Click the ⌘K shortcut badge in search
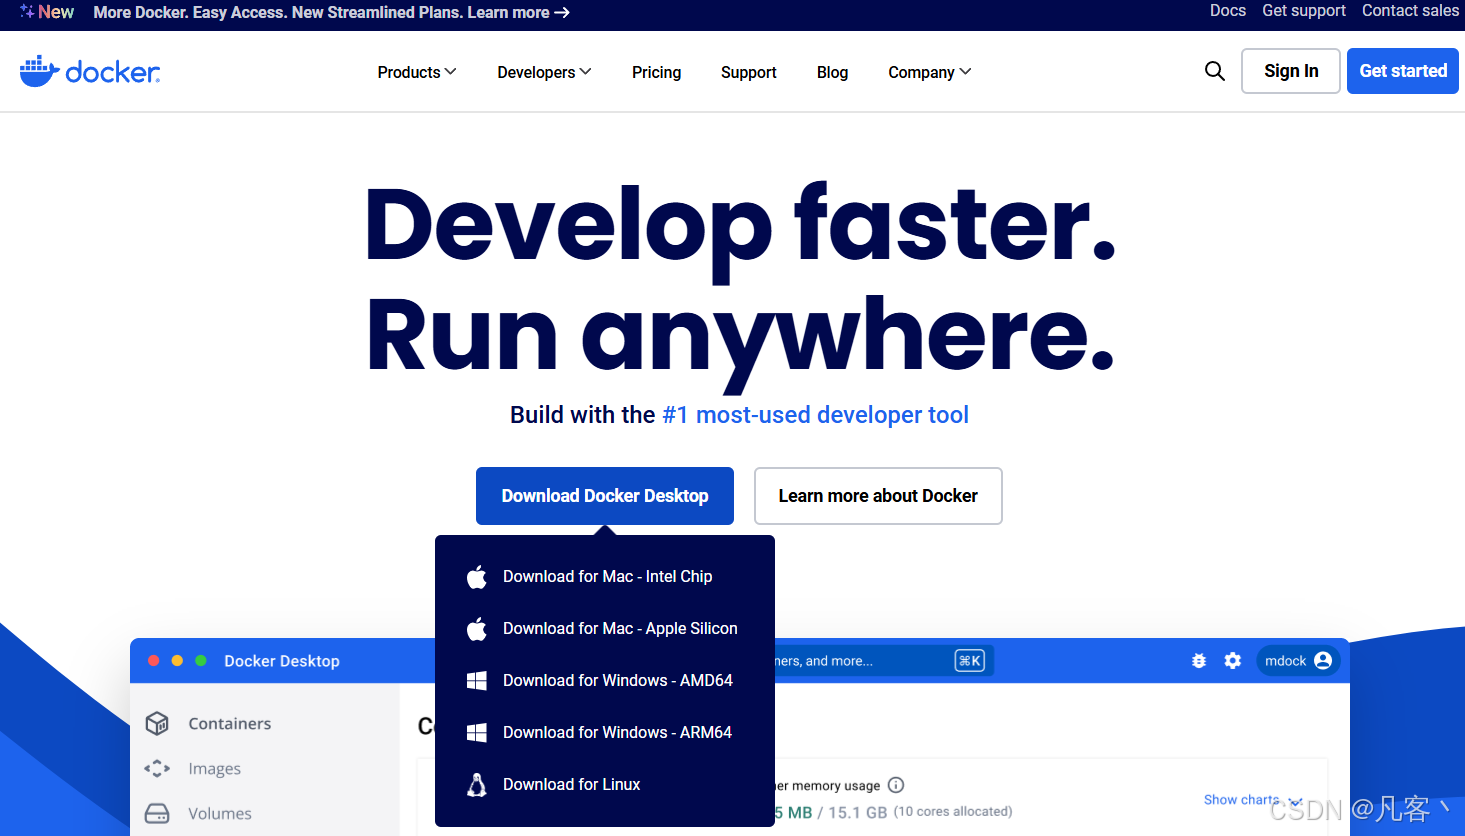Image resolution: width=1465 pixels, height=836 pixels. pos(970,661)
